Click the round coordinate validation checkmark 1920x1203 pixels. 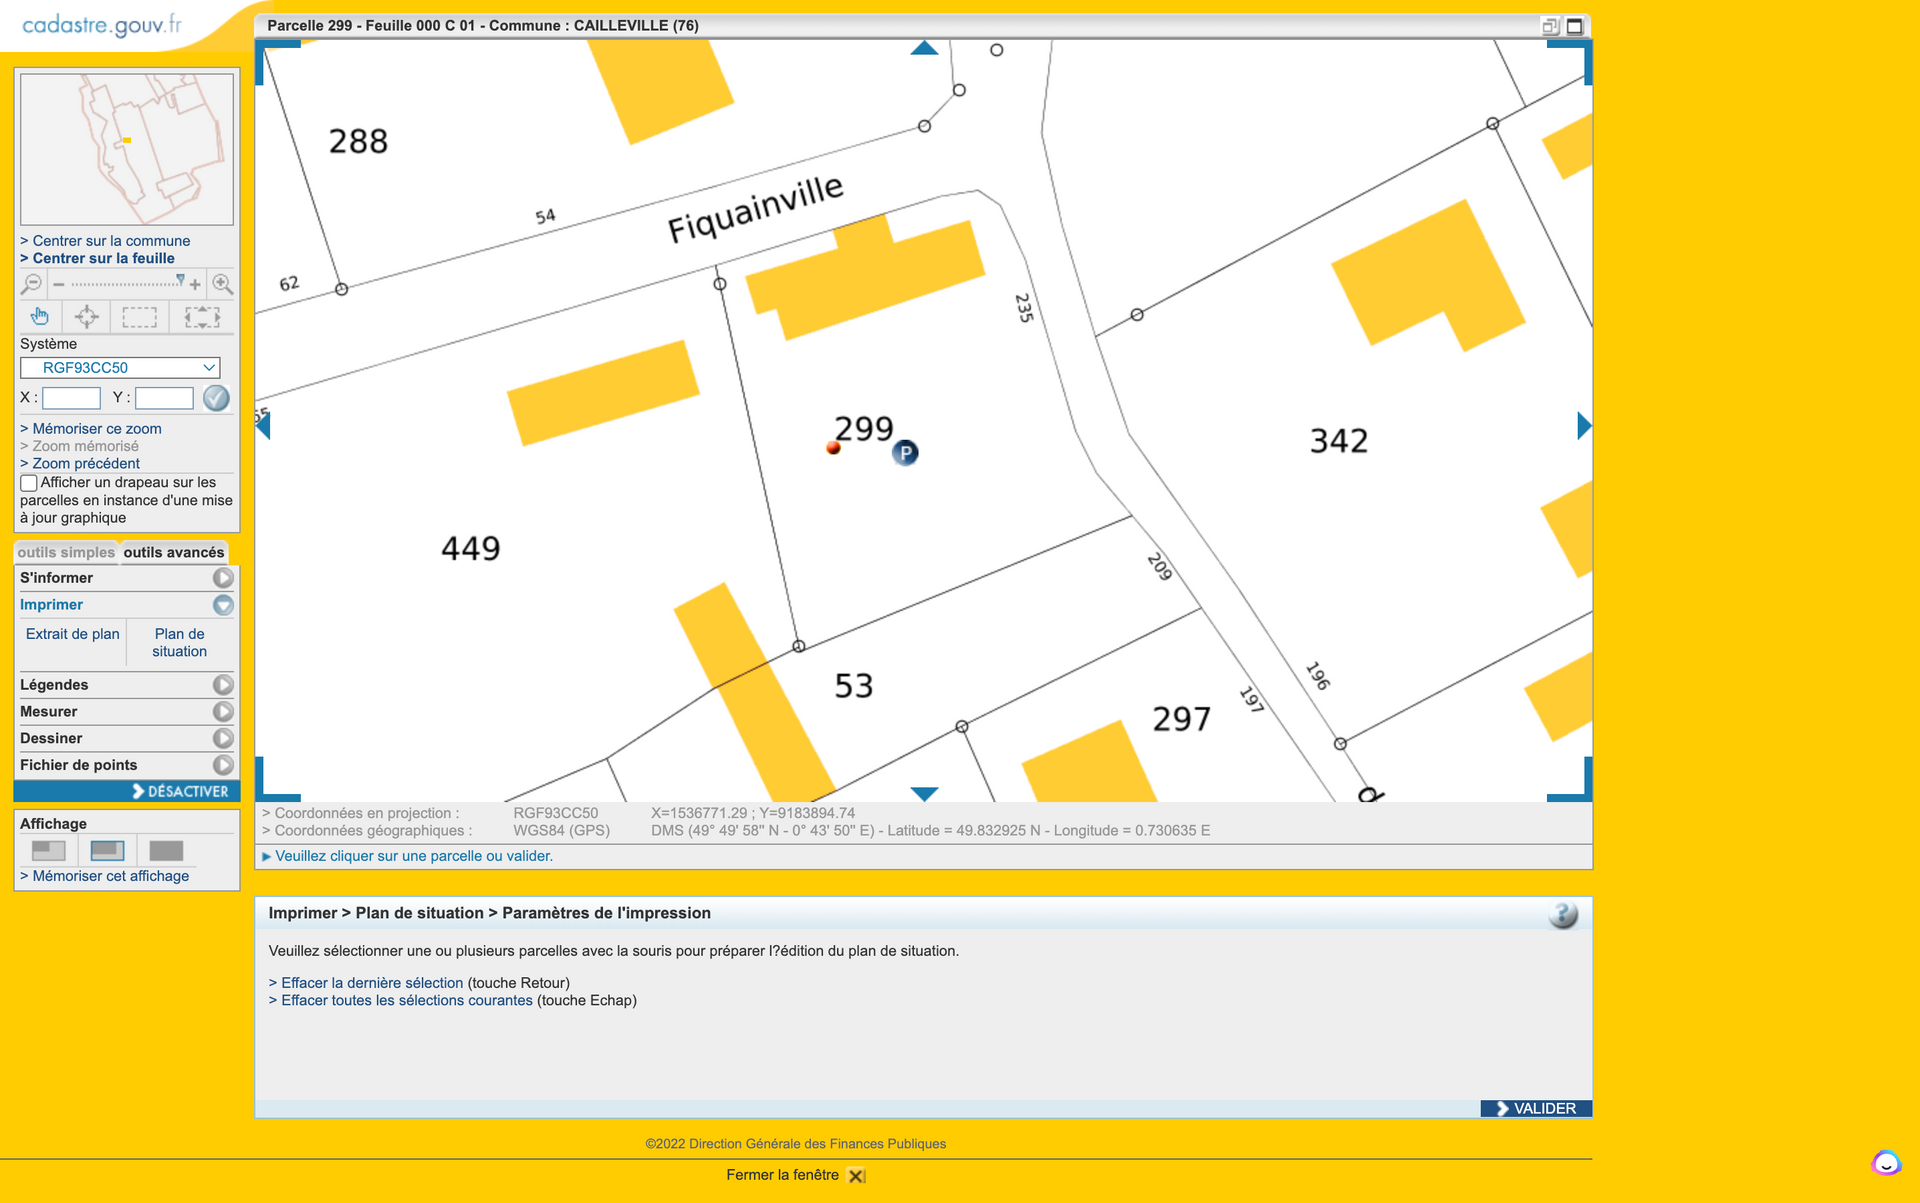[216, 398]
